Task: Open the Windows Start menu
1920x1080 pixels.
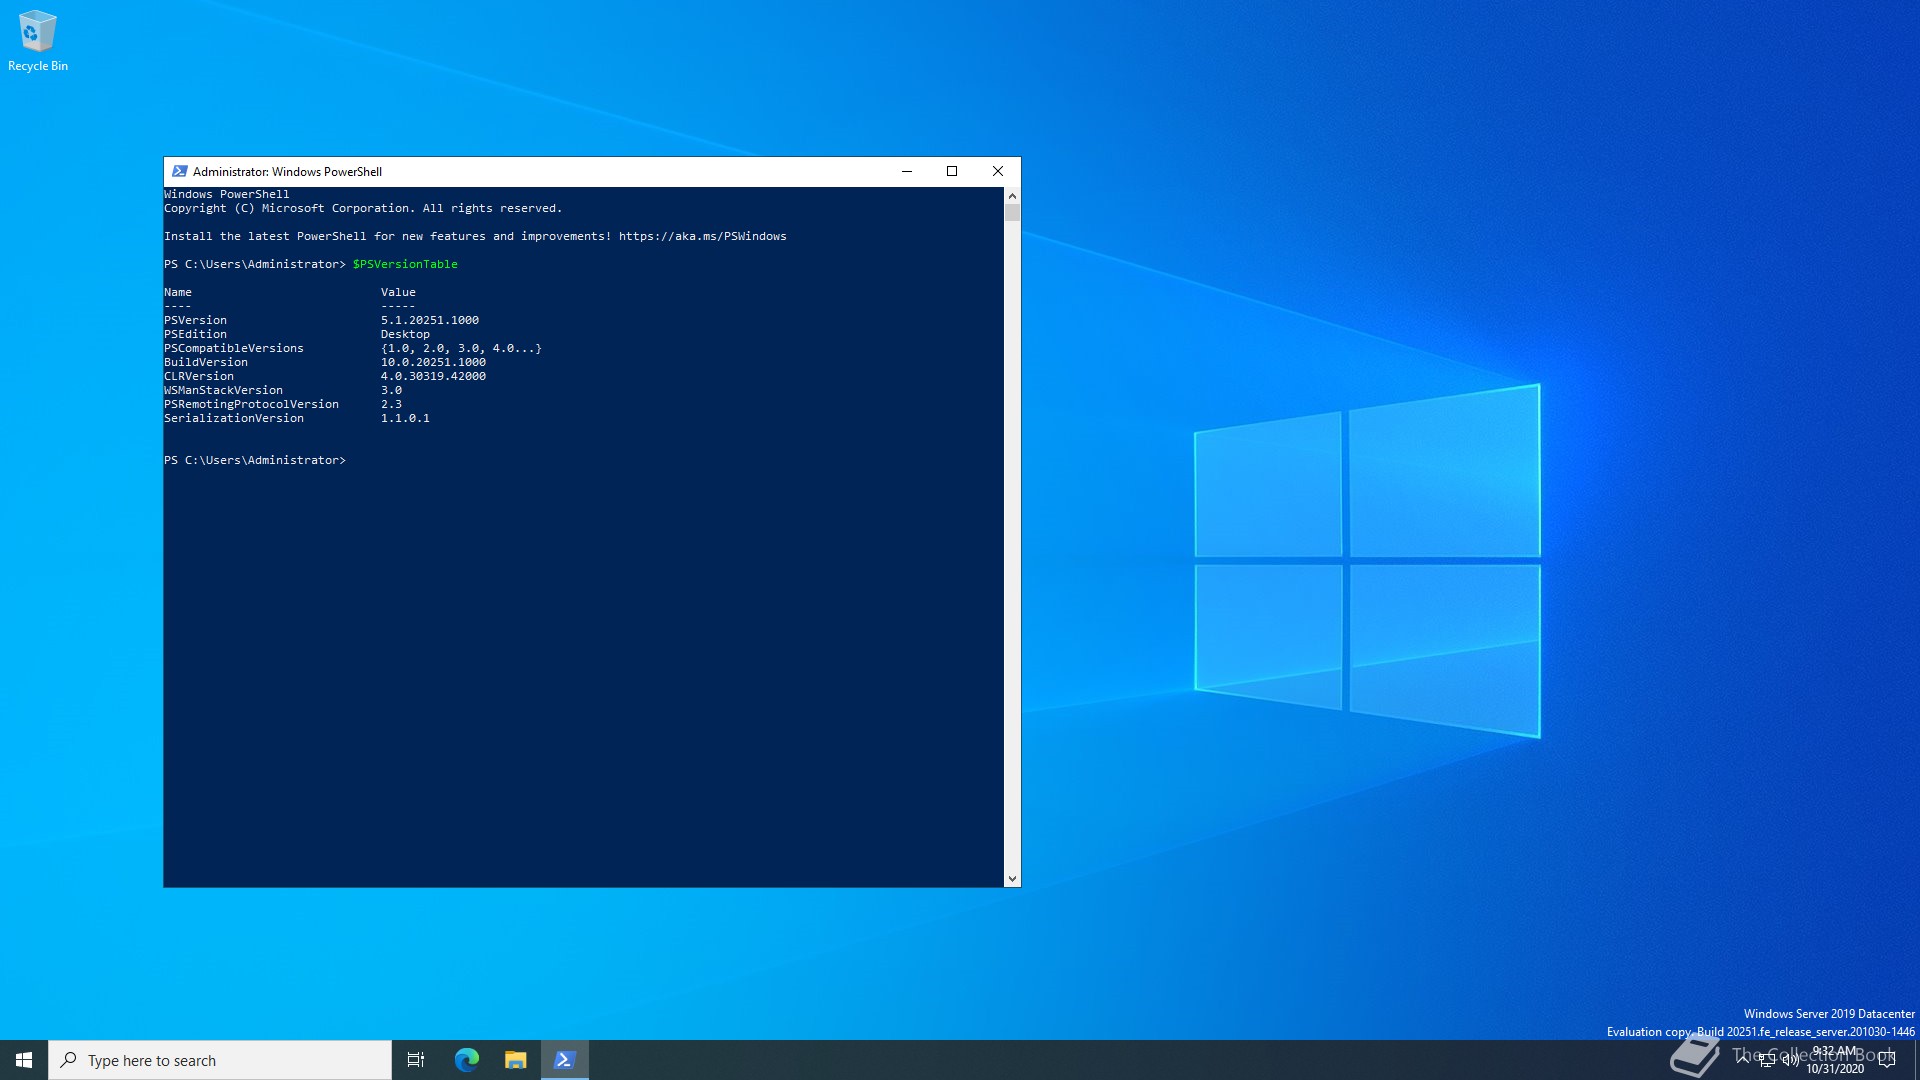Action: 24,1060
